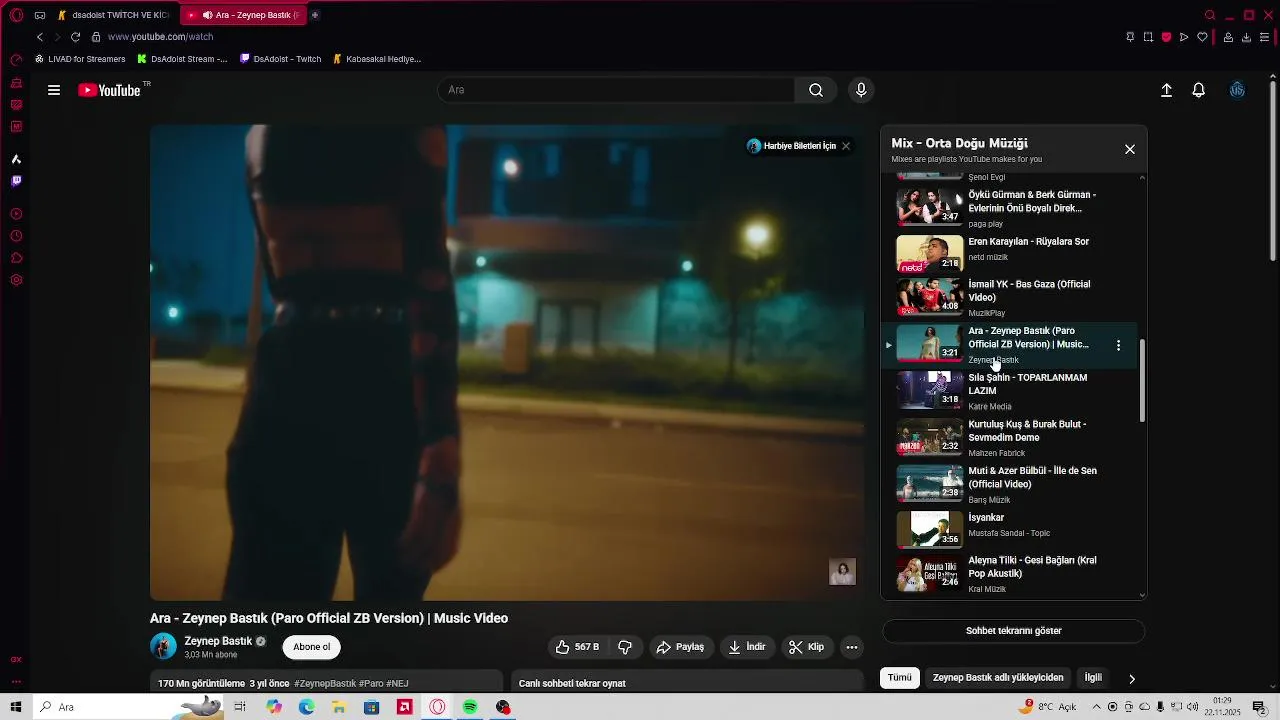1280x720 pixels.
Task: Select the Tümü filter chip
Action: tap(900, 678)
